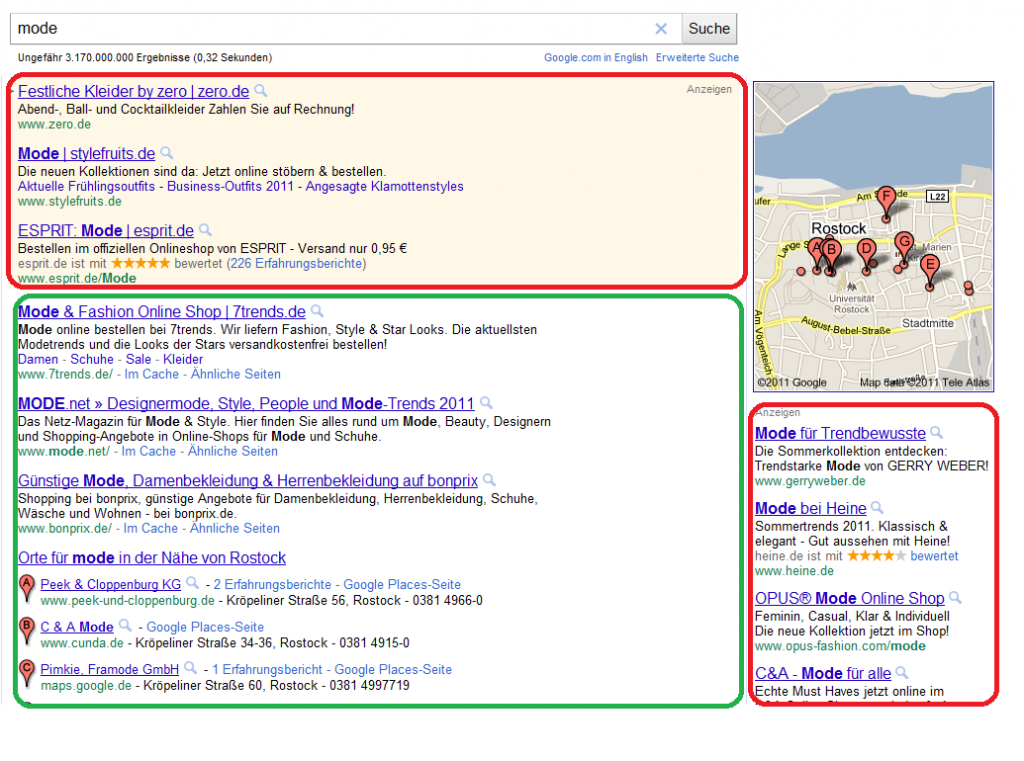Open Im Cache for 7trends.de

pos(152,374)
